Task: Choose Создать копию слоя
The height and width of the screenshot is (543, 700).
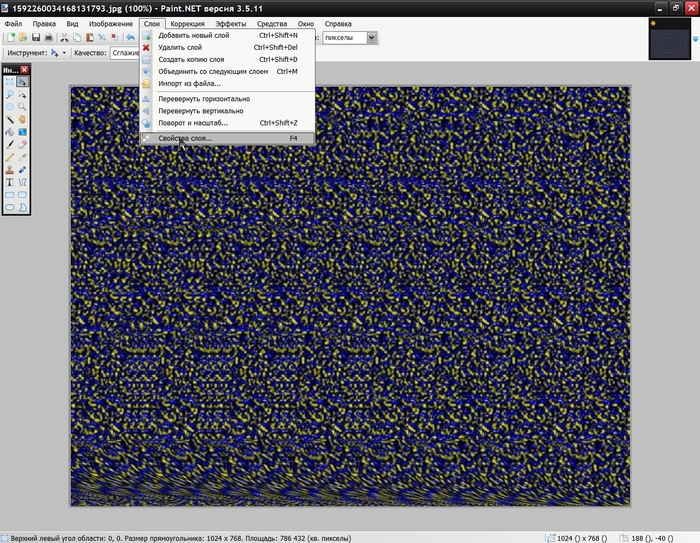Action: point(227,59)
